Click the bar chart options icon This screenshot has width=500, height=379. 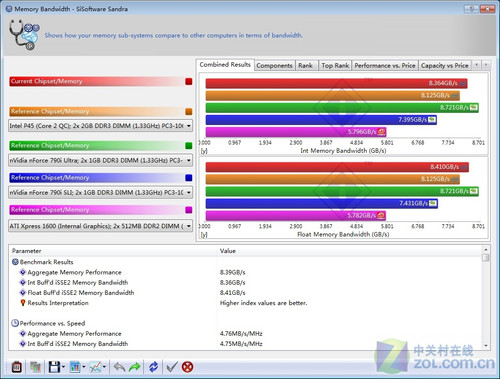point(75,367)
